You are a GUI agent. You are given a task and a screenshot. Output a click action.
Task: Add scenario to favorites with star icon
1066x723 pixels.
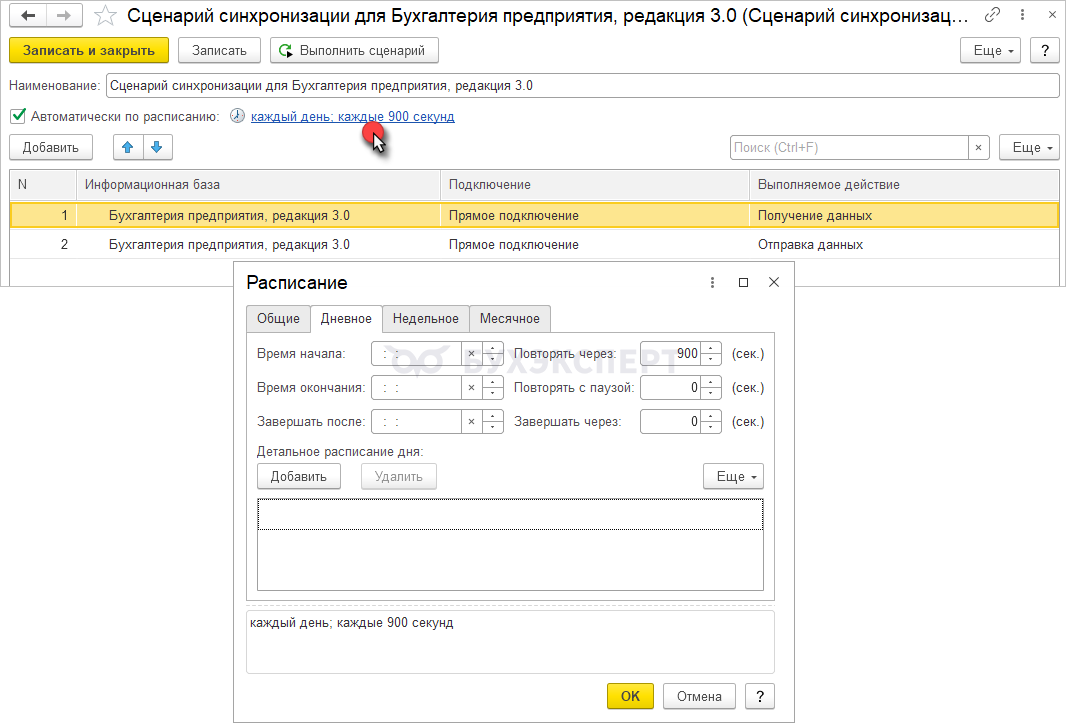105,16
